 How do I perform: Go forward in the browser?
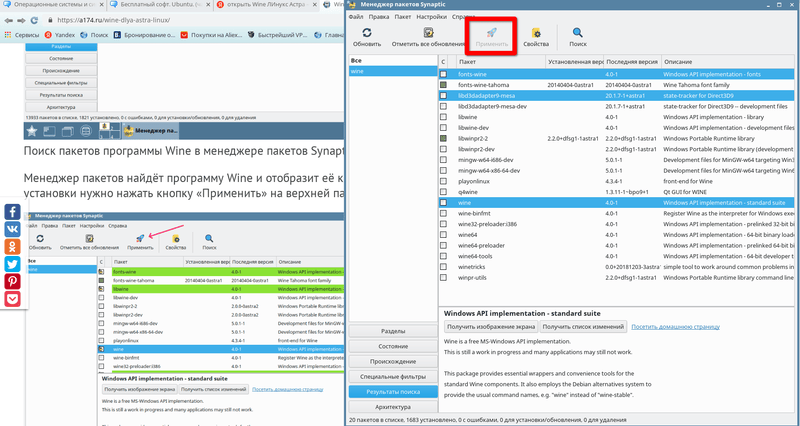coord(21,20)
